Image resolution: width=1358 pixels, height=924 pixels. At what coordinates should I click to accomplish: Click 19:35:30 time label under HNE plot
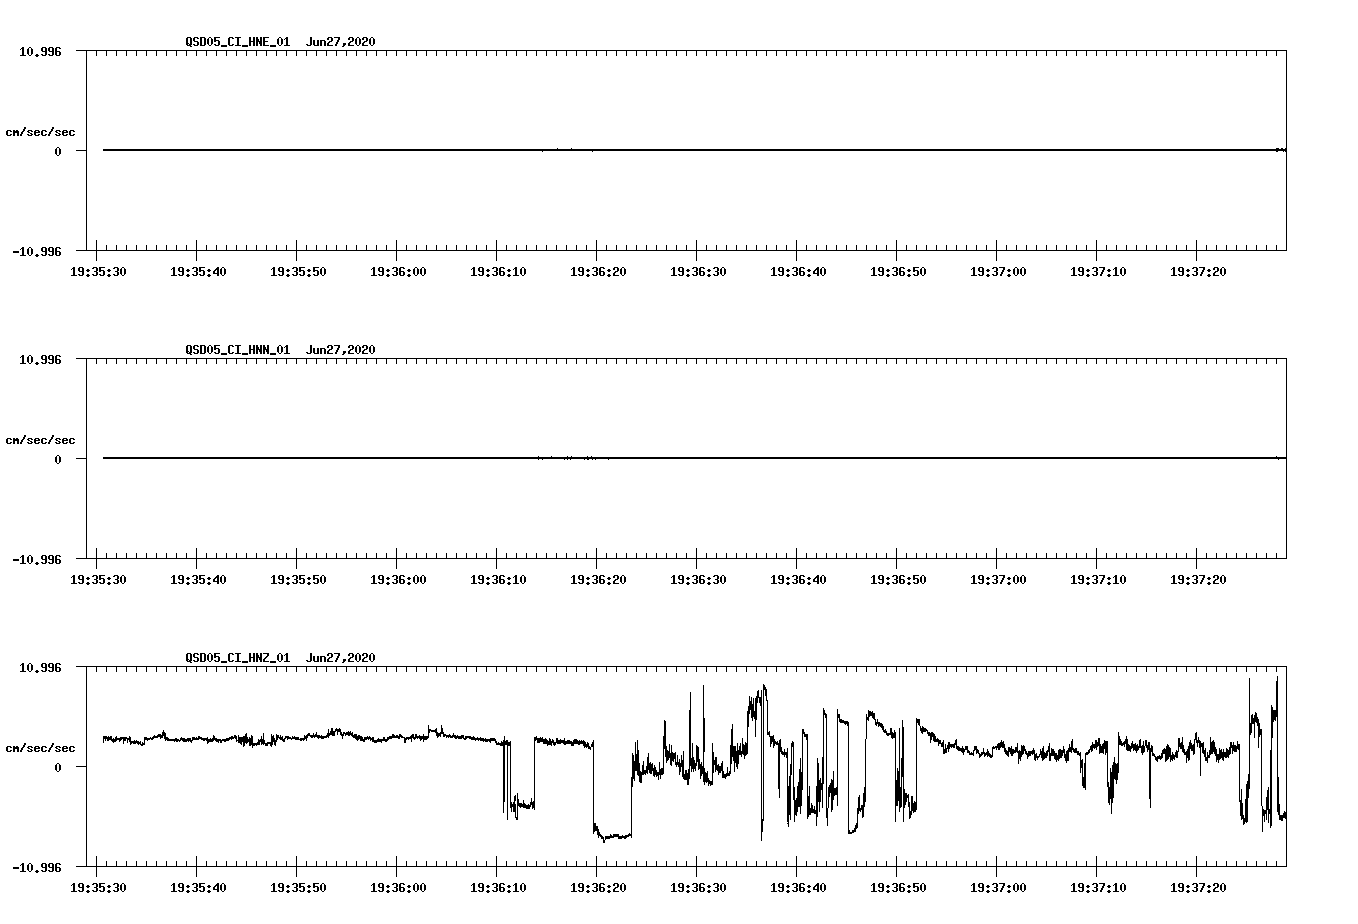[98, 271]
